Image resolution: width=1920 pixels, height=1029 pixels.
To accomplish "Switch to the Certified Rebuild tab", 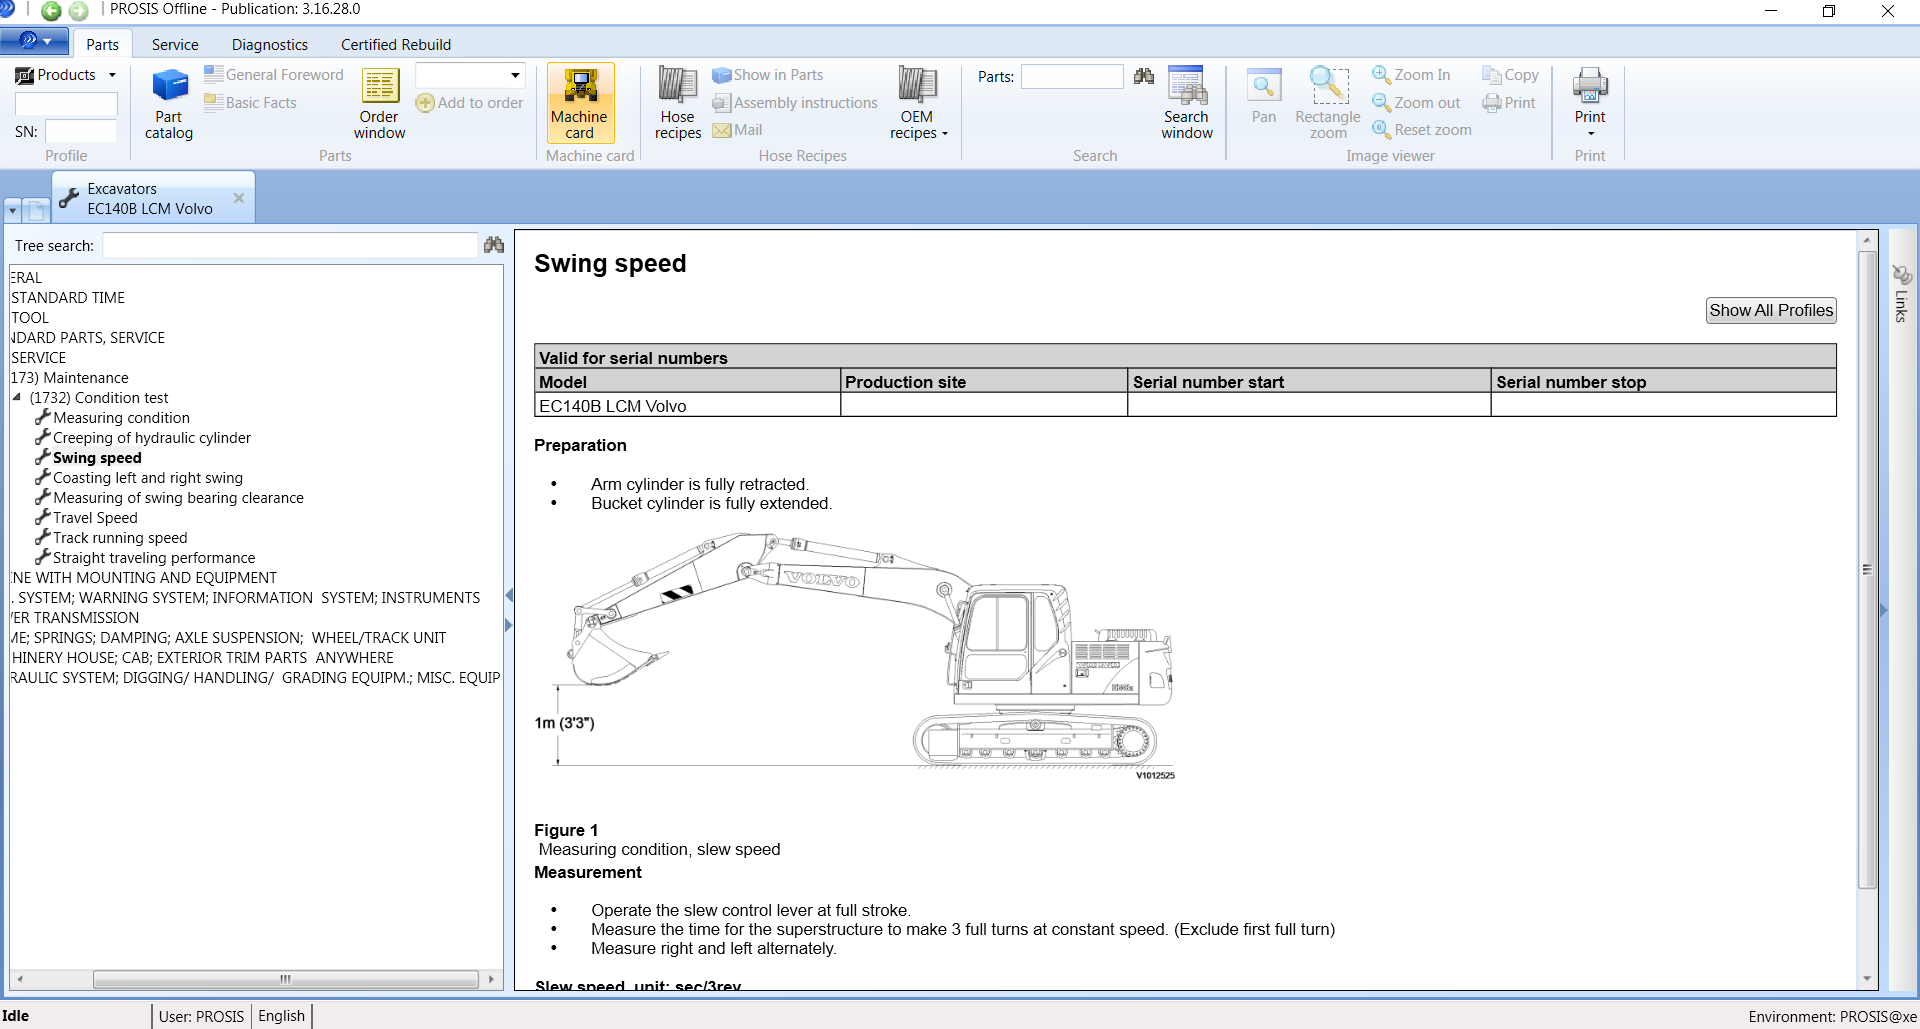I will [x=396, y=44].
